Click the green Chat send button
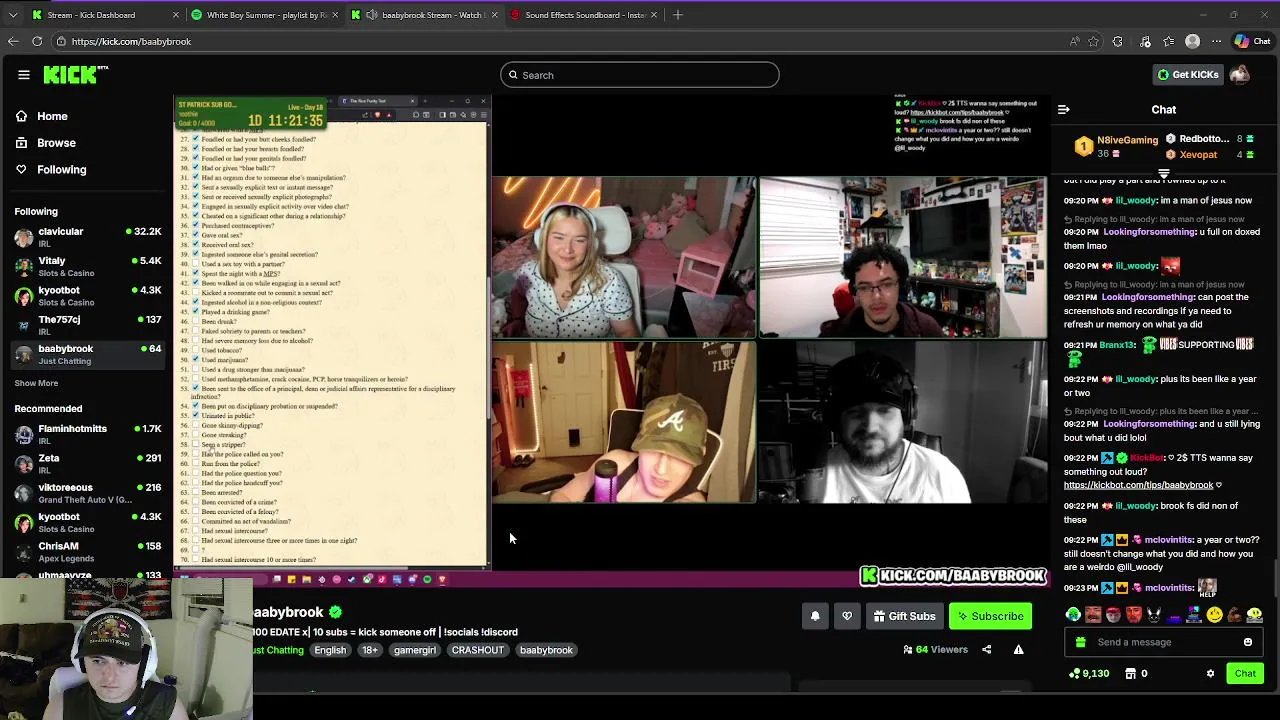This screenshot has height=720, width=1280. click(1245, 674)
